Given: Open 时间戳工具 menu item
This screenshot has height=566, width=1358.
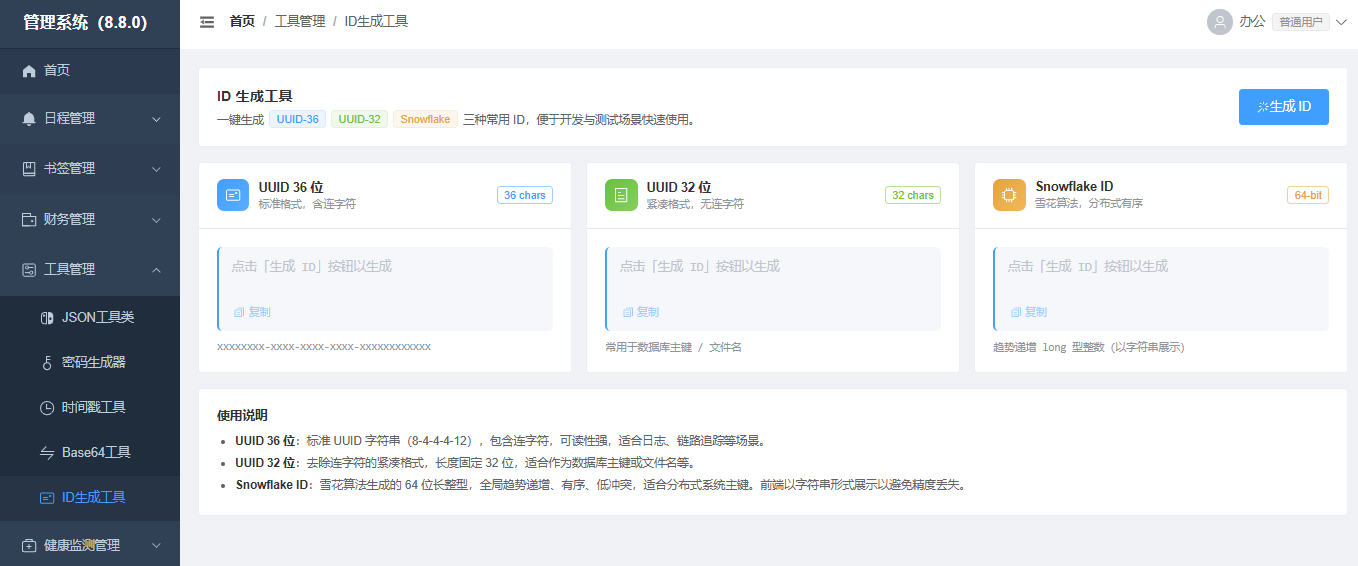Looking at the screenshot, I should [x=90, y=407].
